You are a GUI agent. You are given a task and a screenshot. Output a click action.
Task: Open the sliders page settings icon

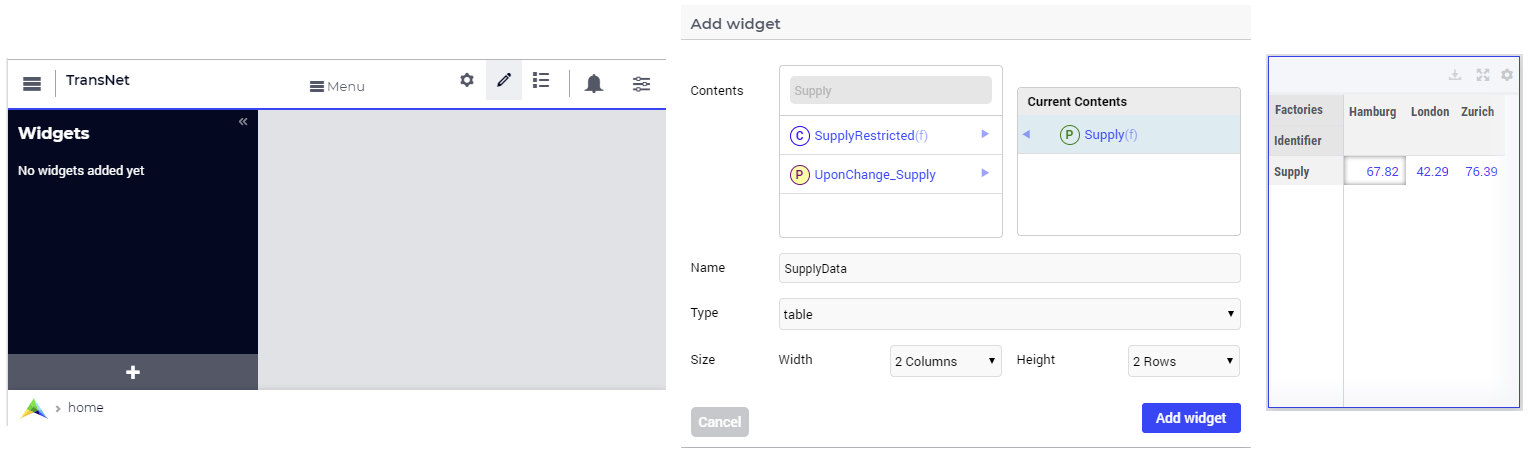(x=642, y=84)
